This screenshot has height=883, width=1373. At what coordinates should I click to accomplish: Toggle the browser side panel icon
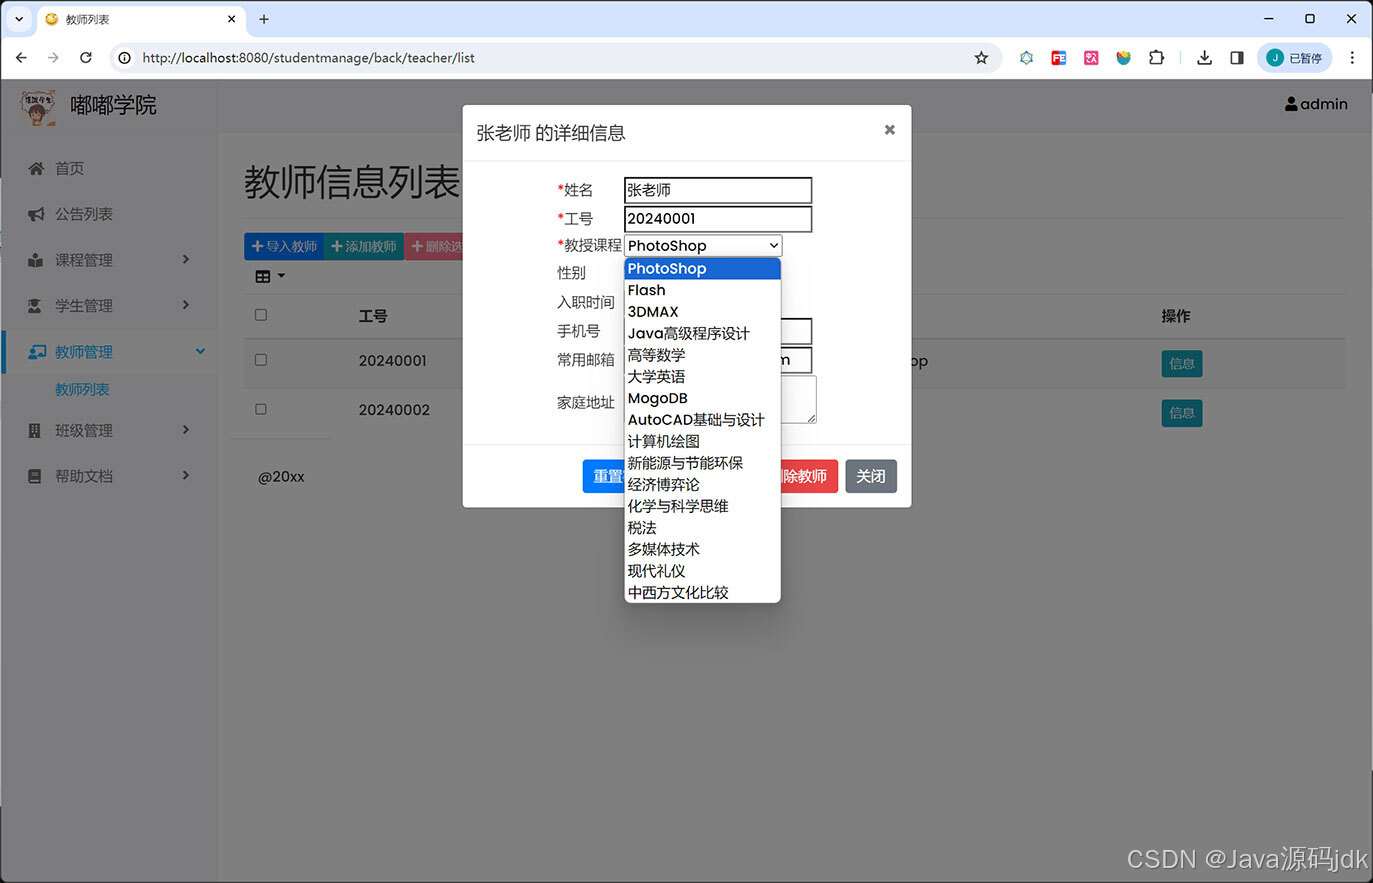[x=1237, y=58]
